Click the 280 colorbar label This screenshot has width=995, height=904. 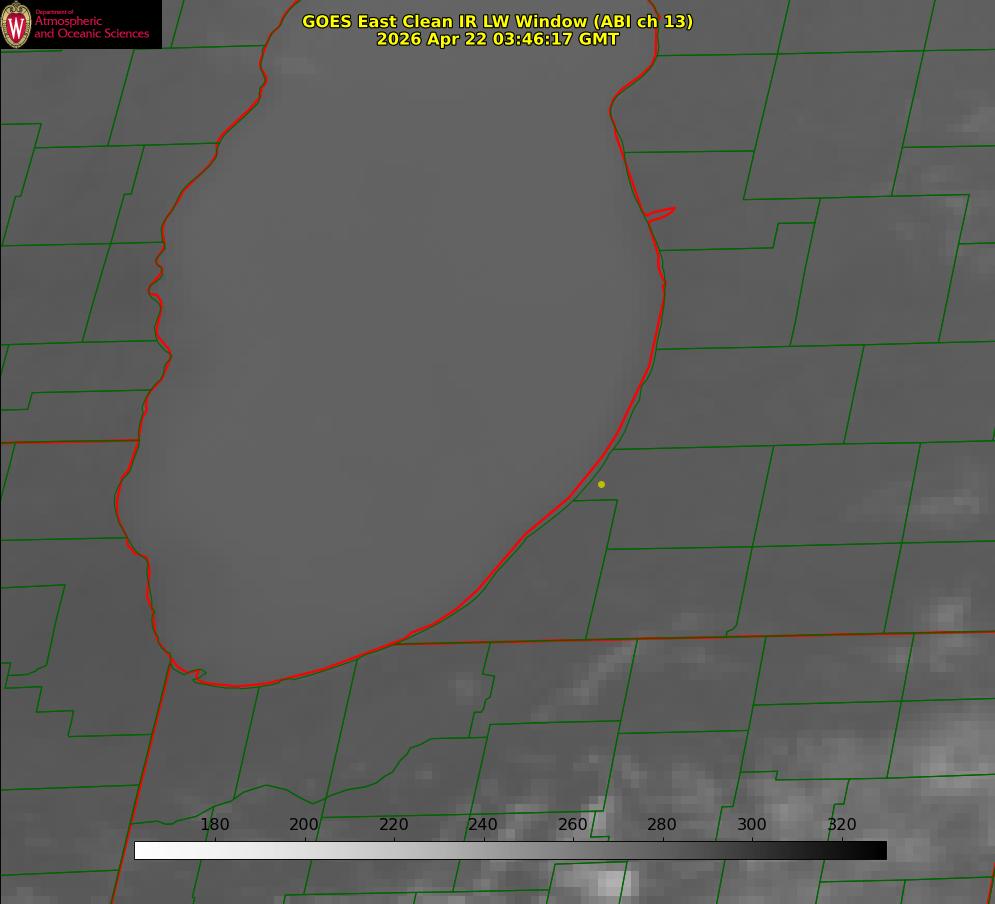[662, 824]
